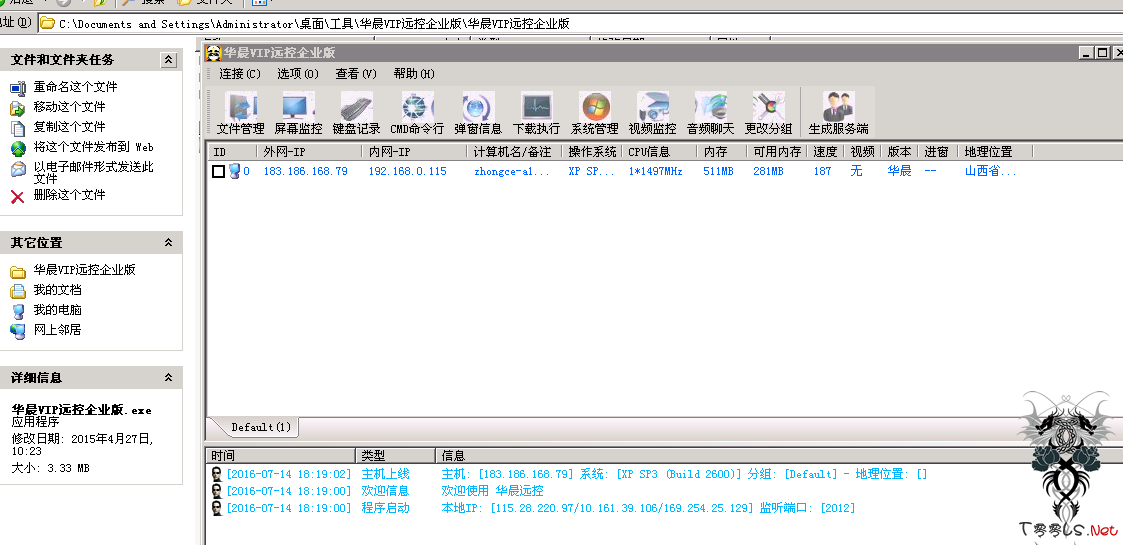Viewport: 1123px width, 545px height.
Task: Go to 华晨VIP远控企业版 folder link
Action: pyautogui.click(x=85, y=270)
